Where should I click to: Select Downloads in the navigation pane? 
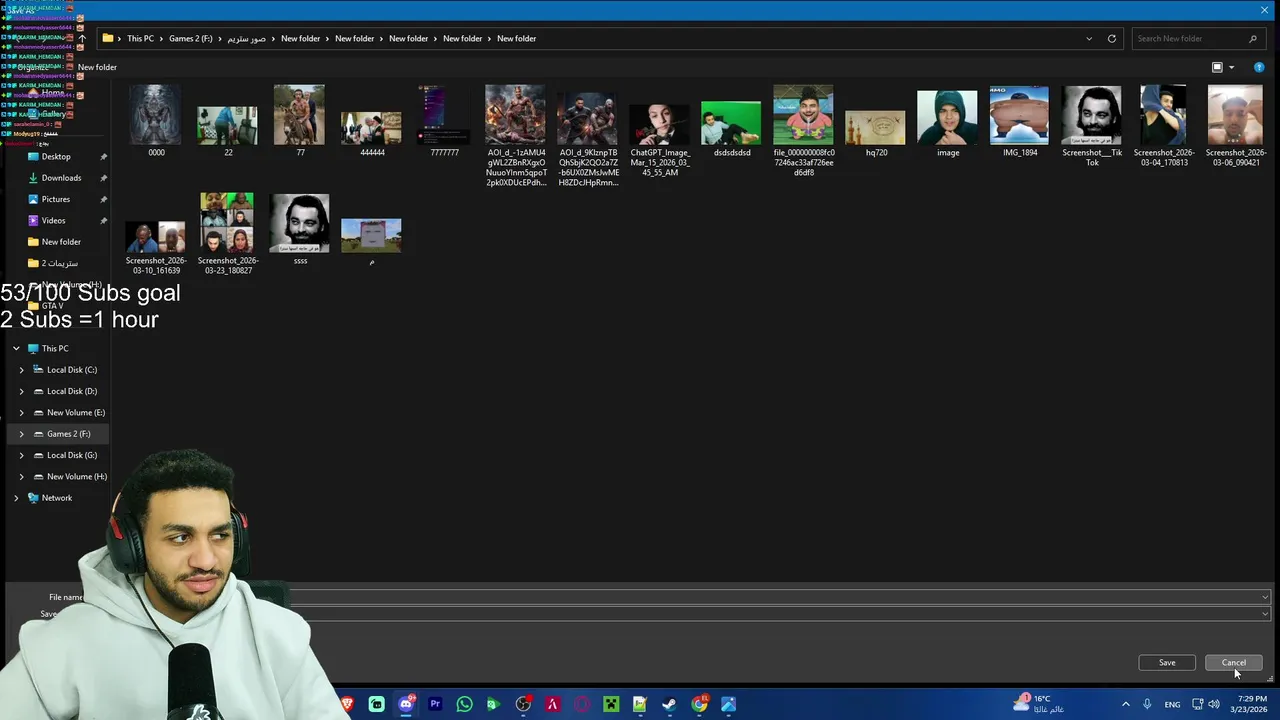(x=61, y=178)
